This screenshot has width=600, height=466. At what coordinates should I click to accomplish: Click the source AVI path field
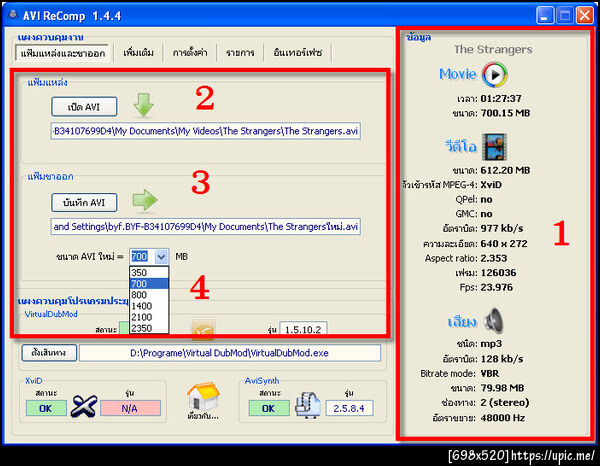[x=205, y=131]
